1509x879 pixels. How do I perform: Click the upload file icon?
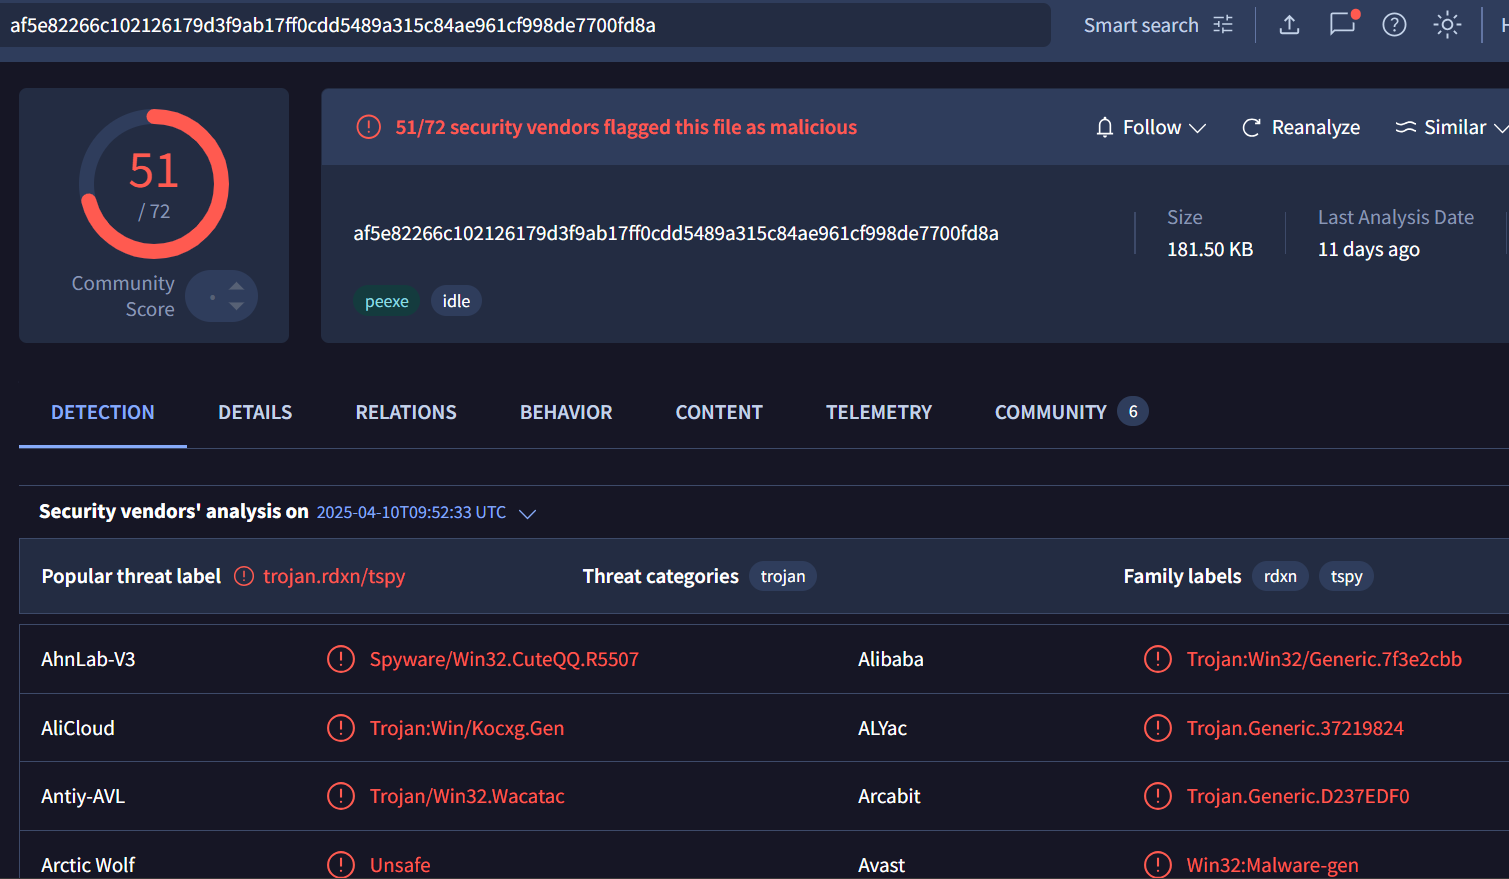coord(1290,25)
